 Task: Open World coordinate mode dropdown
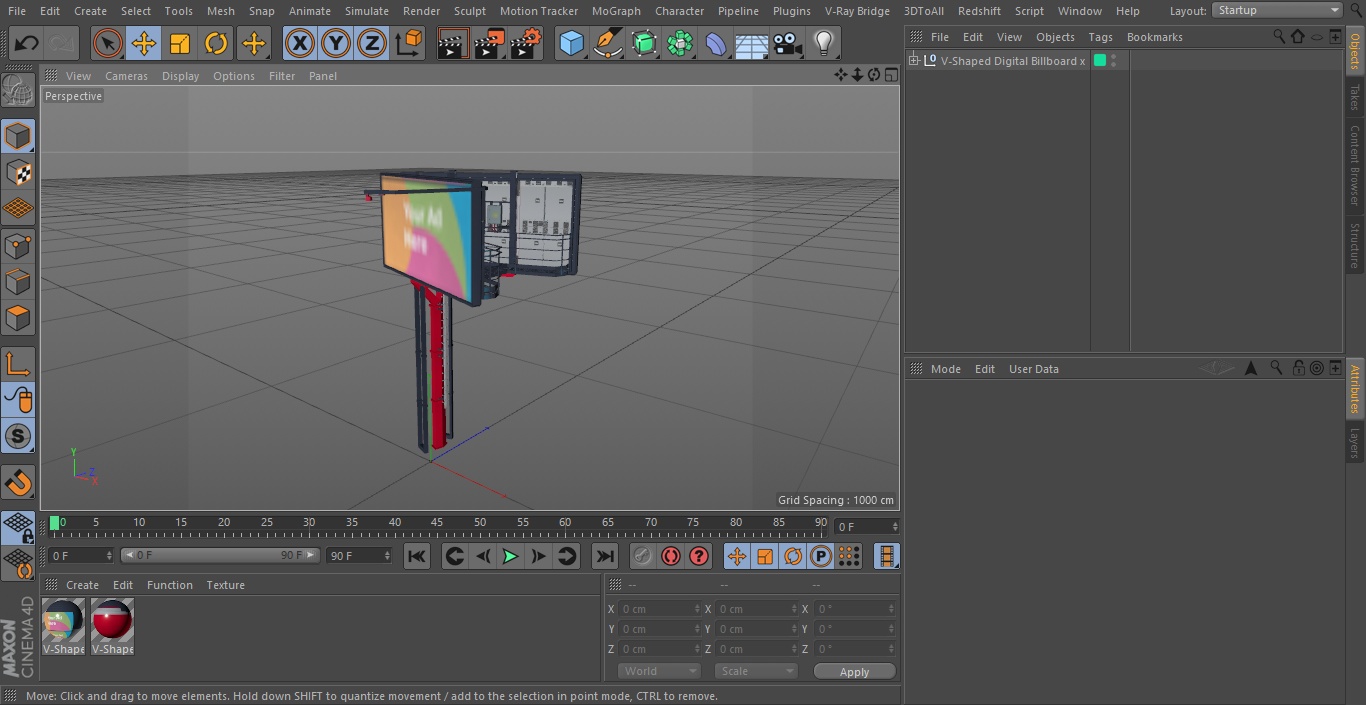(x=659, y=671)
